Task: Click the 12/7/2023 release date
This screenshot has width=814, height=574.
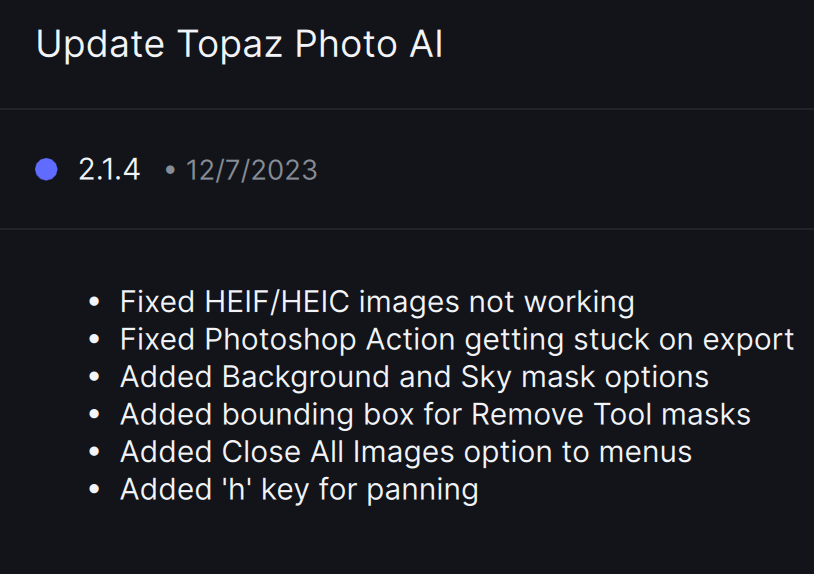Action: coord(251,170)
